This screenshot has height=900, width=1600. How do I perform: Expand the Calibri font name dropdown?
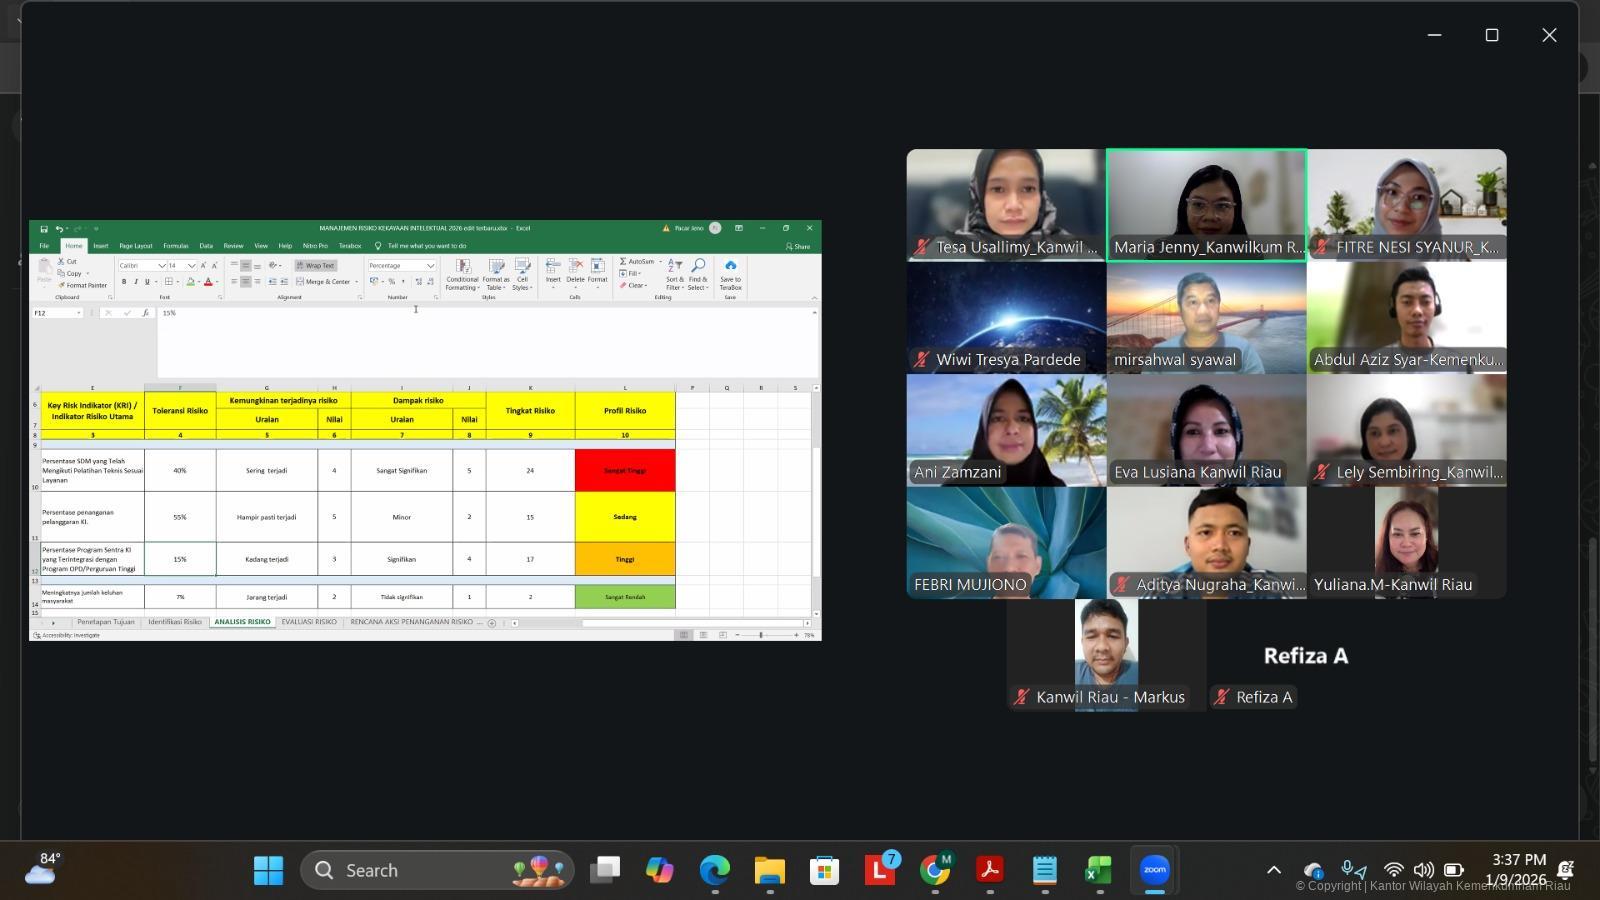(x=161, y=266)
